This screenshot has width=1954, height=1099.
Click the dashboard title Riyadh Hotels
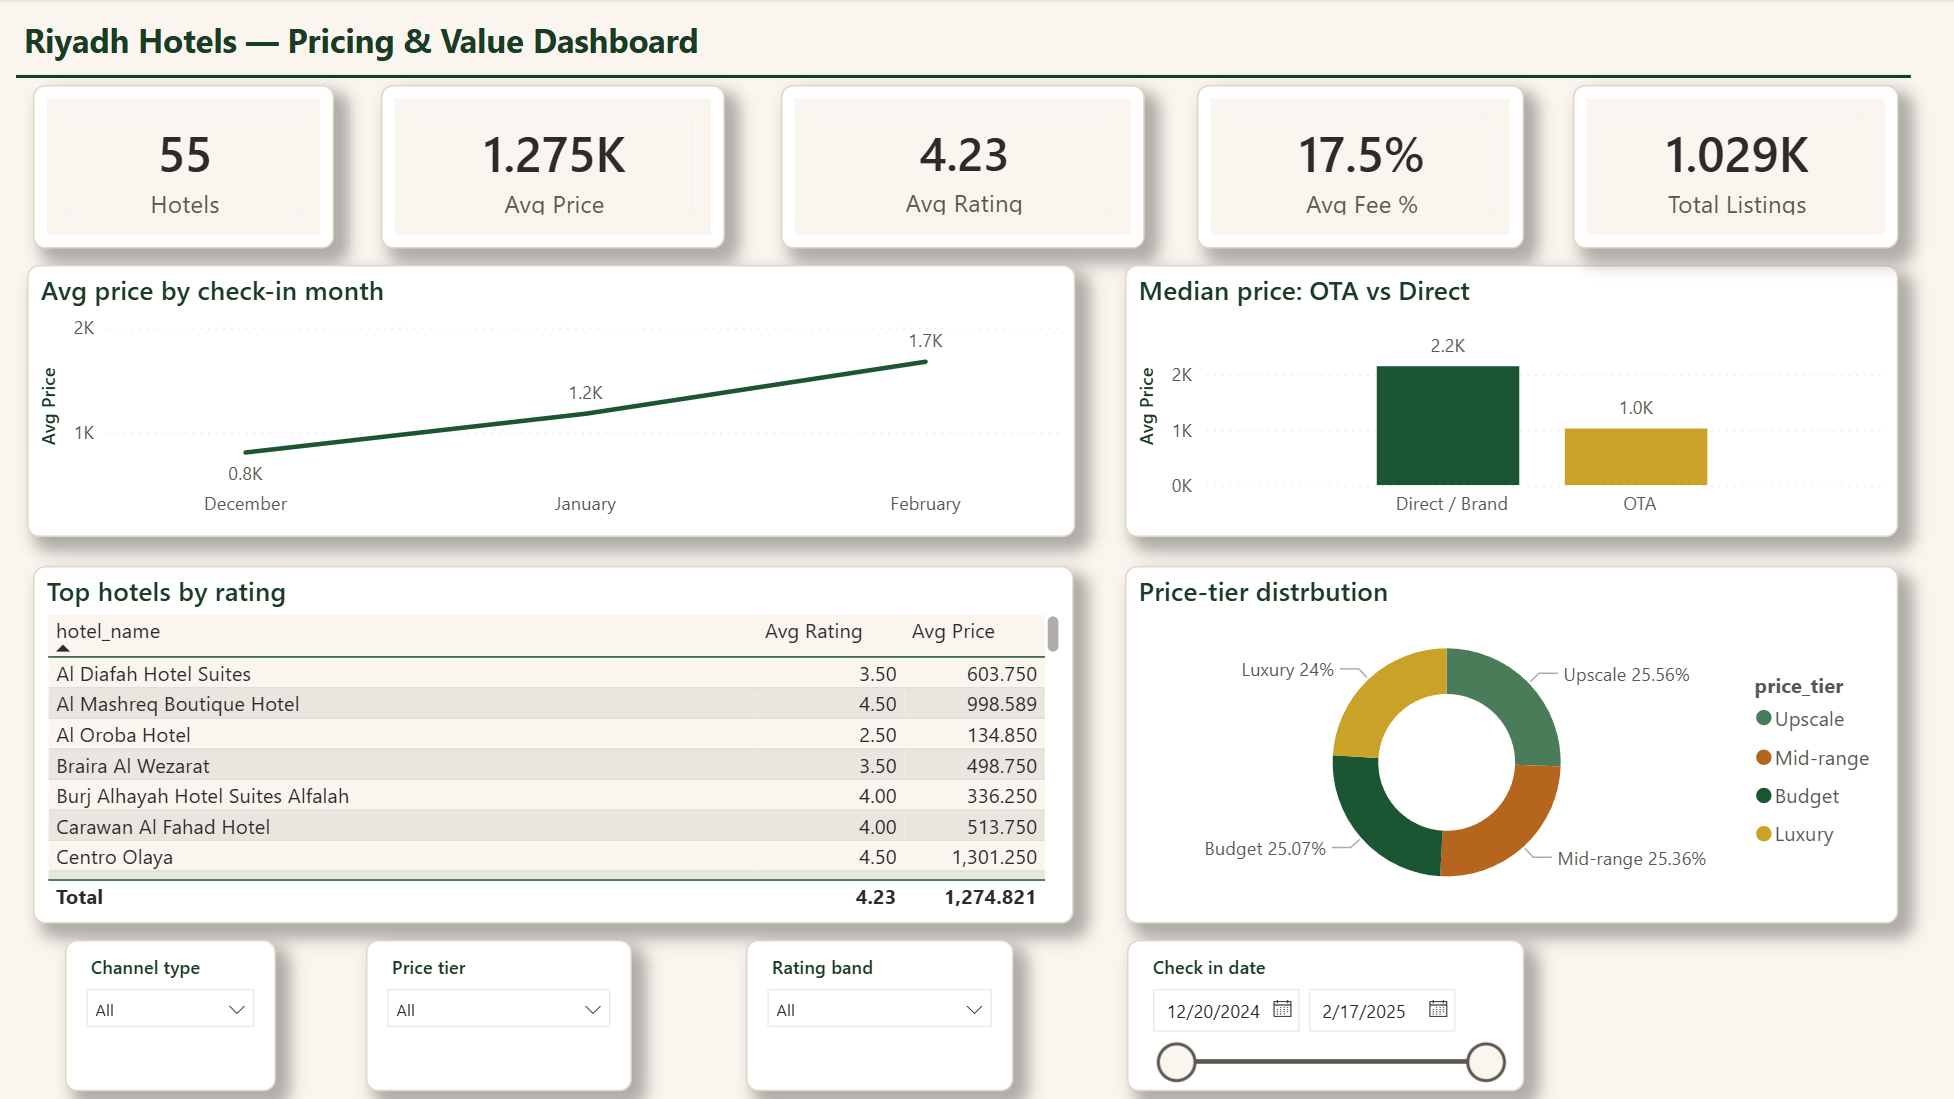[361, 42]
